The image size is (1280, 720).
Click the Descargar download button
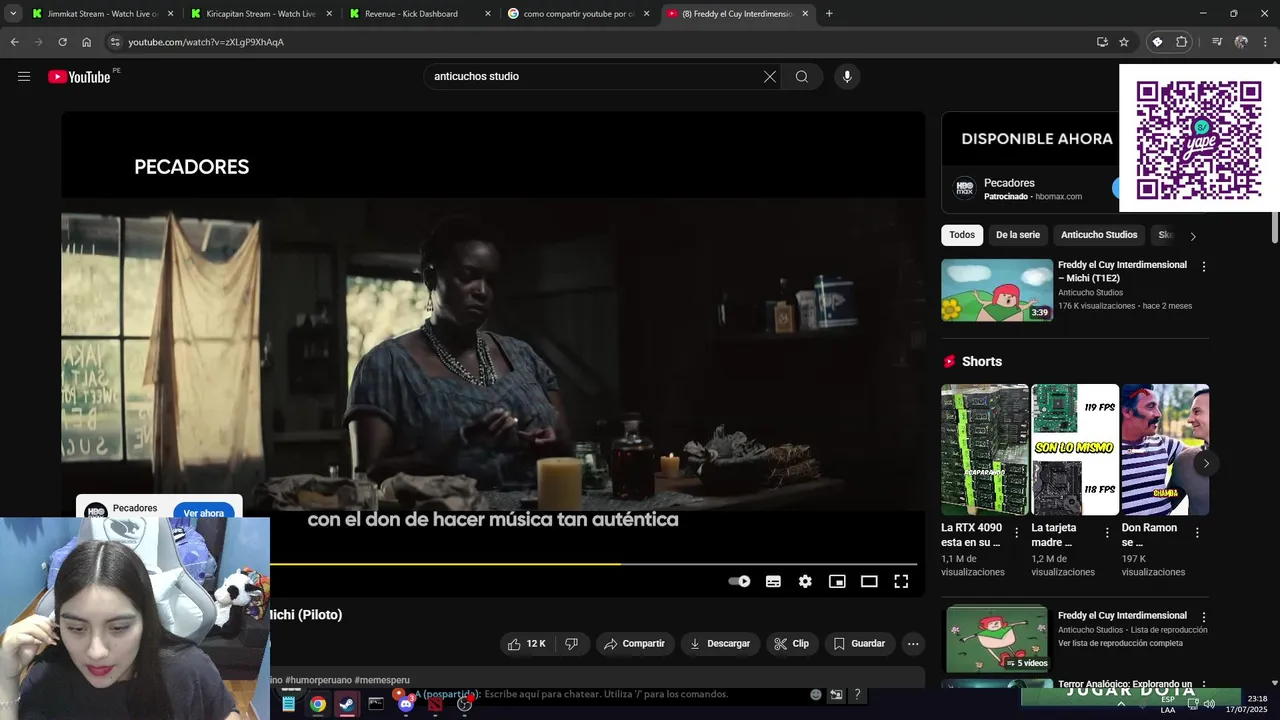click(719, 644)
